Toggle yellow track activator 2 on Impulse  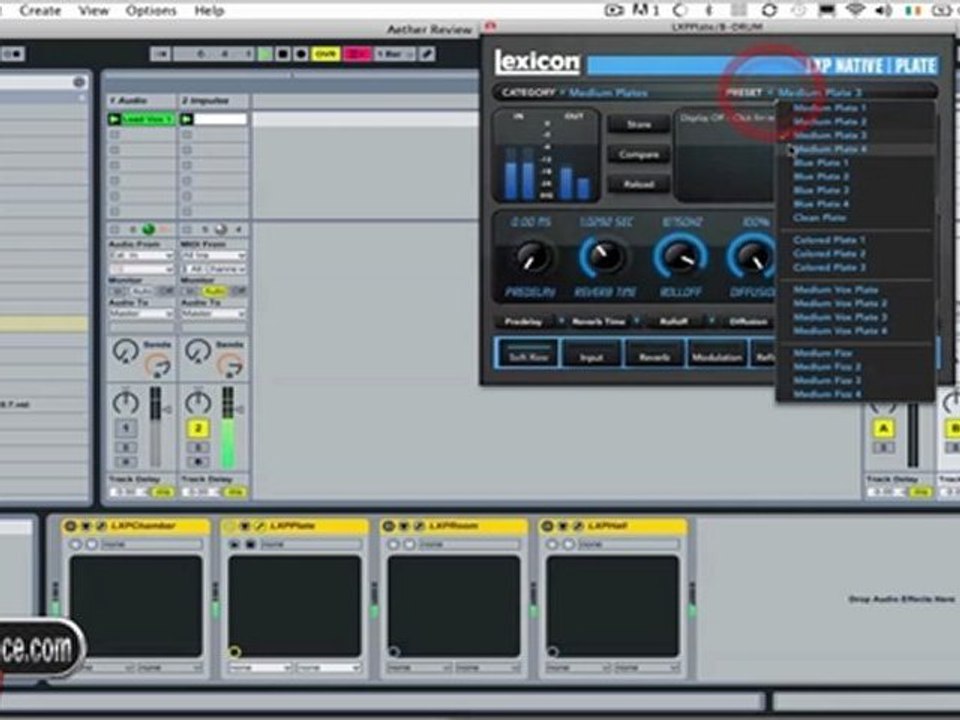coord(198,428)
